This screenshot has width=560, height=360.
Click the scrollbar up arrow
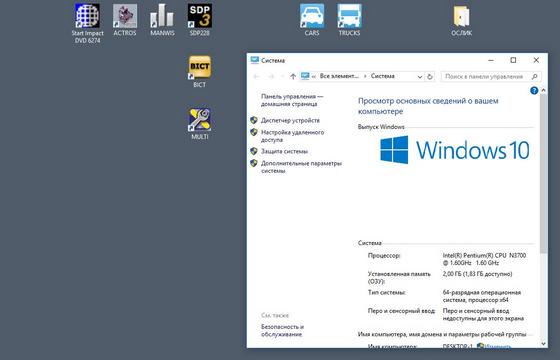tap(543, 90)
